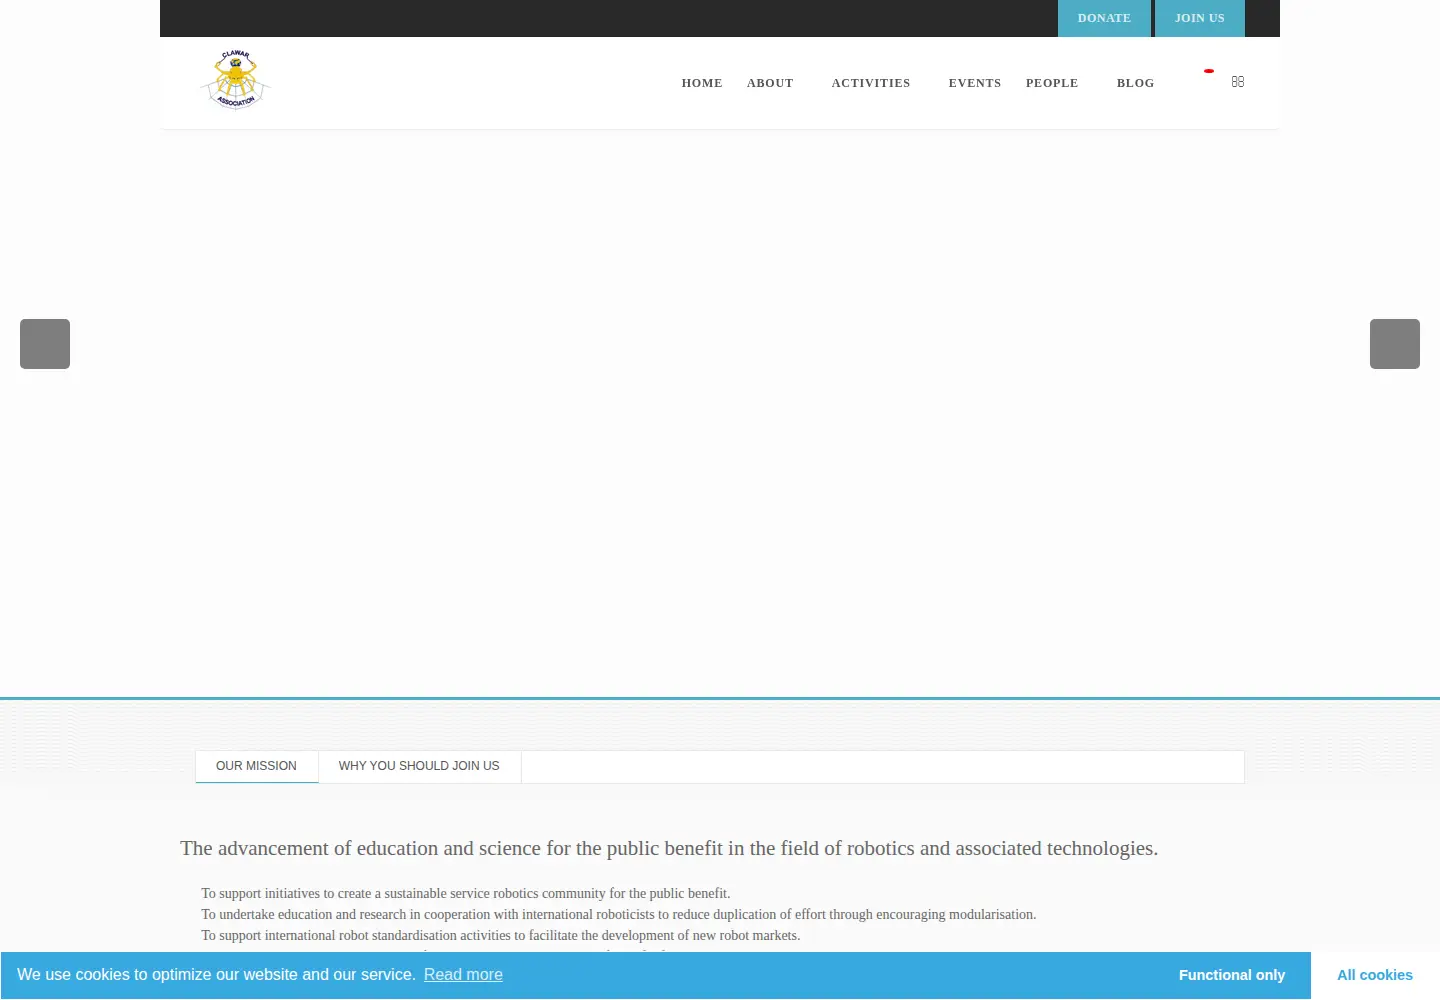Click the Donate button

[1104, 18]
